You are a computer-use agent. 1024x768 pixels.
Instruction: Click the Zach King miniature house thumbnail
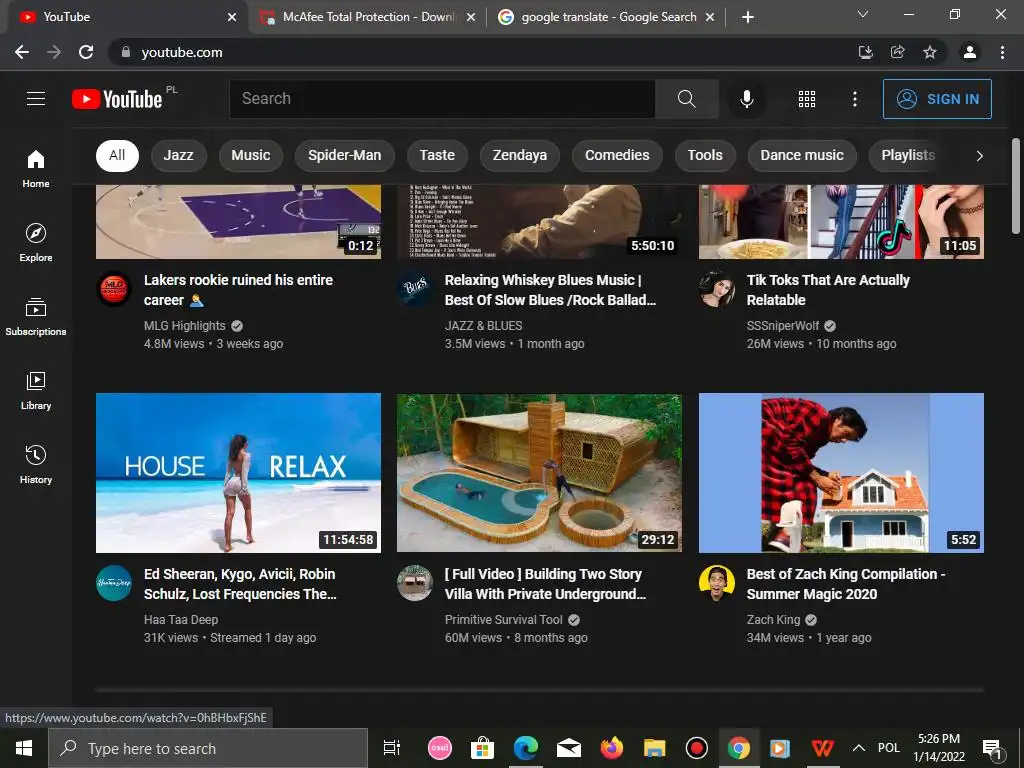841,473
